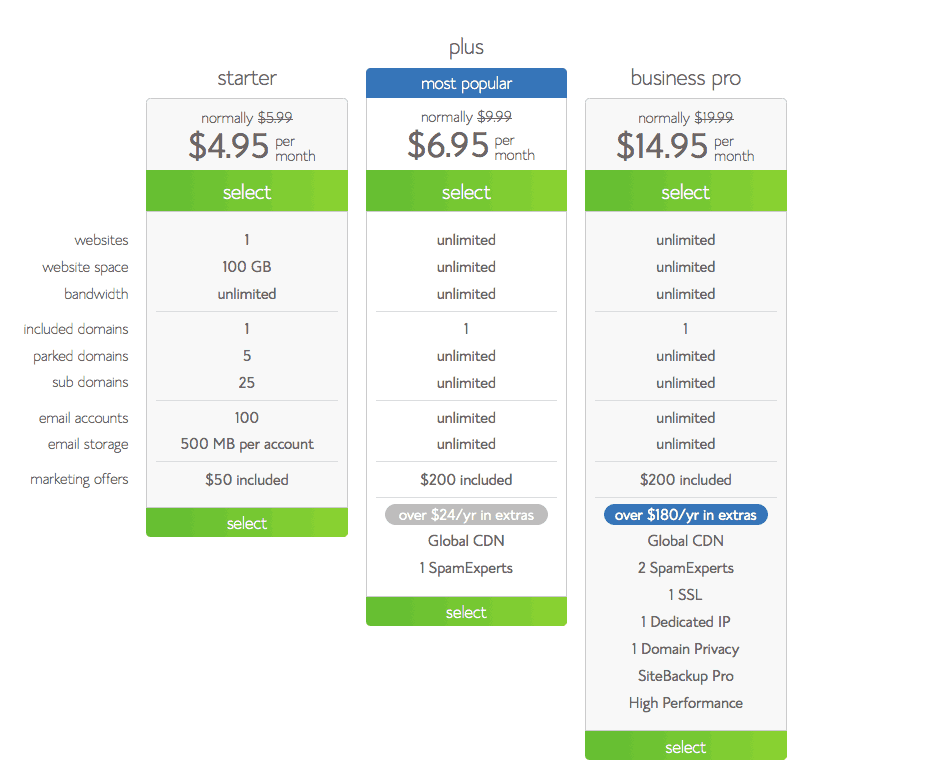938x778 pixels.
Task: Click the $4.95 starter price
Action: [229, 146]
